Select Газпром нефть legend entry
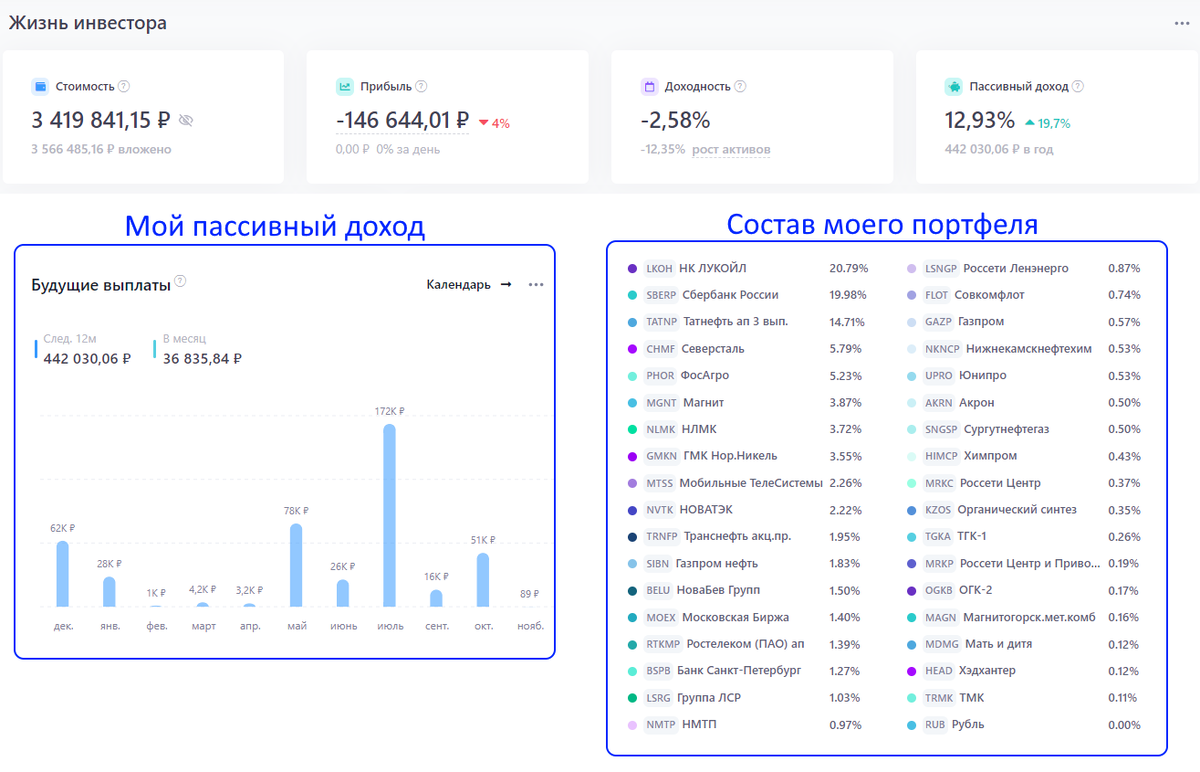The height and width of the screenshot is (772, 1200). pos(717,564)
